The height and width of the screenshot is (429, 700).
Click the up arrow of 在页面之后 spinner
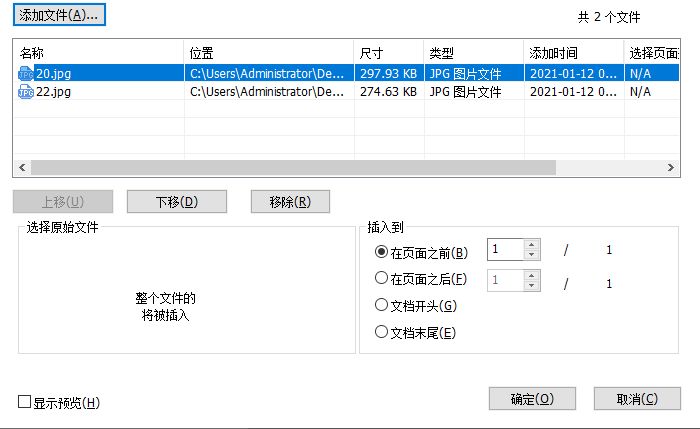coord(531,275)
